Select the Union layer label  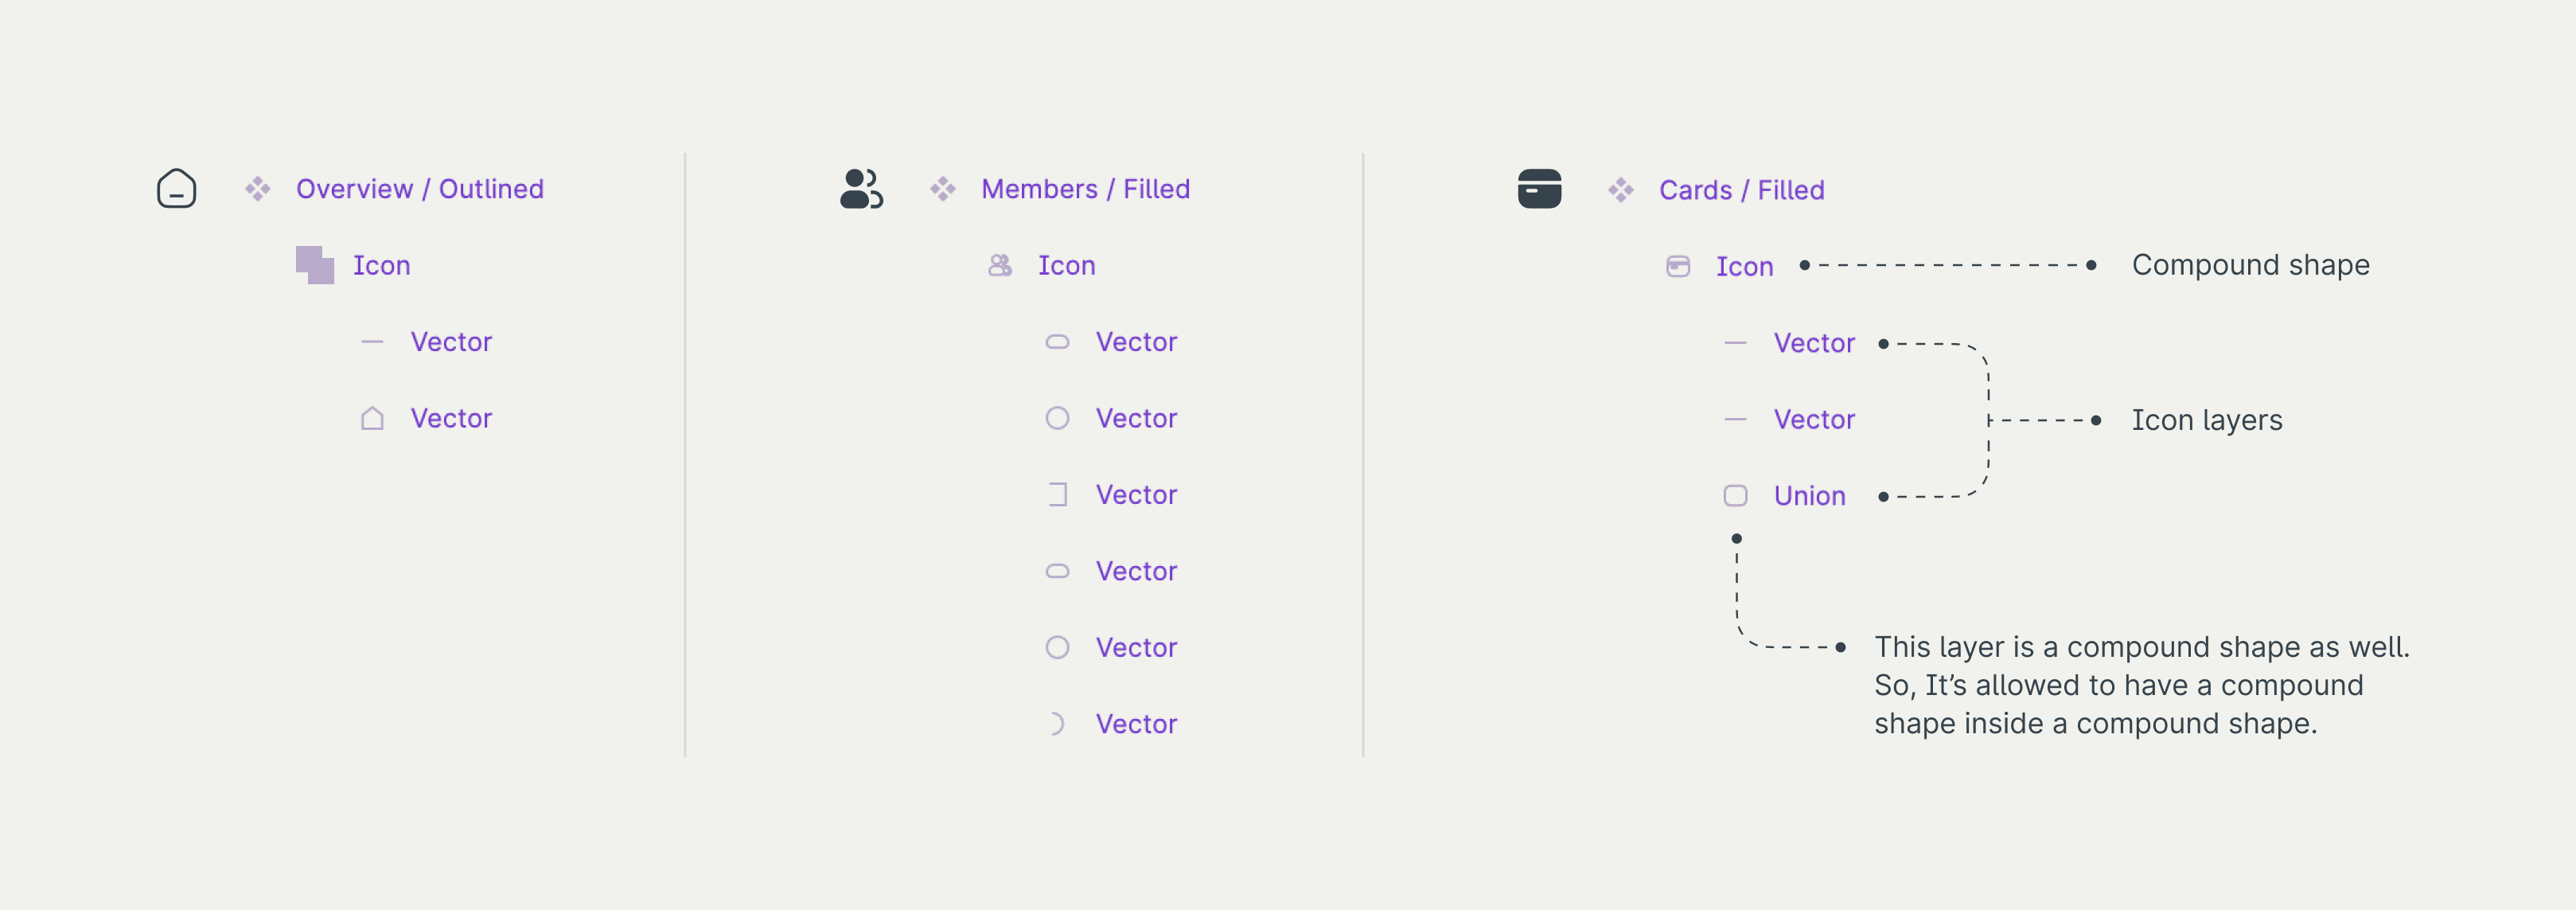(1809, 496)
